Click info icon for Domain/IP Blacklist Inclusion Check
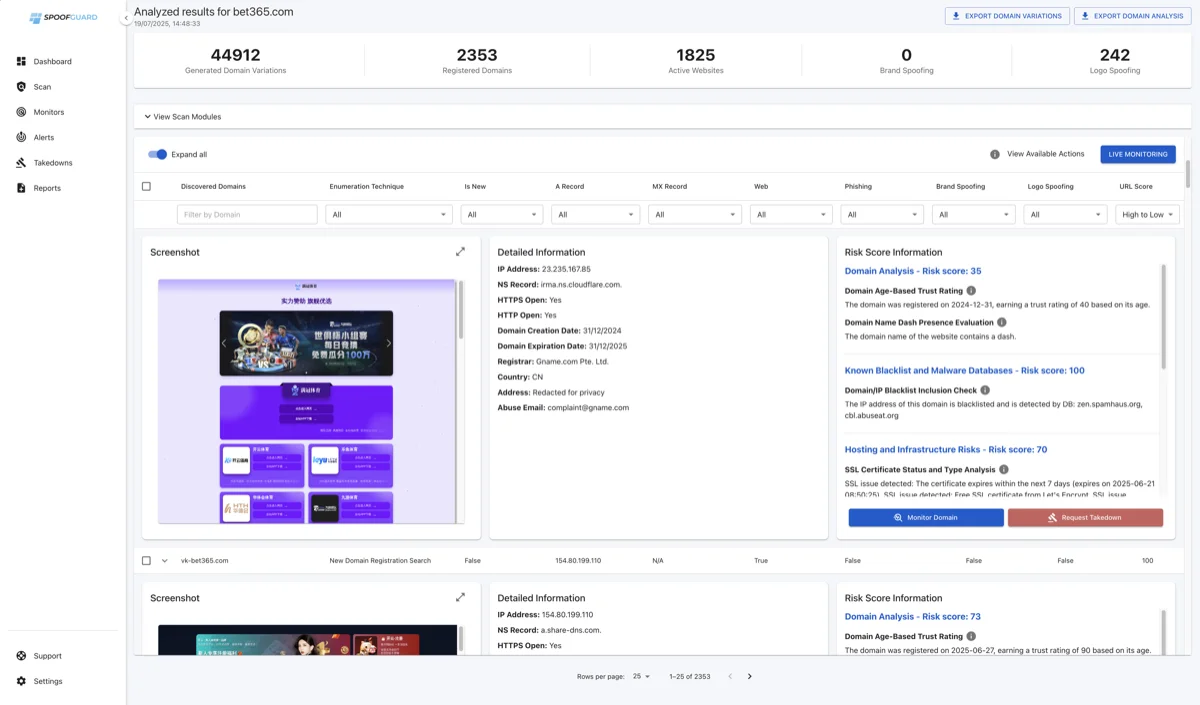The image size is (1200, 705). pos(984,390)
